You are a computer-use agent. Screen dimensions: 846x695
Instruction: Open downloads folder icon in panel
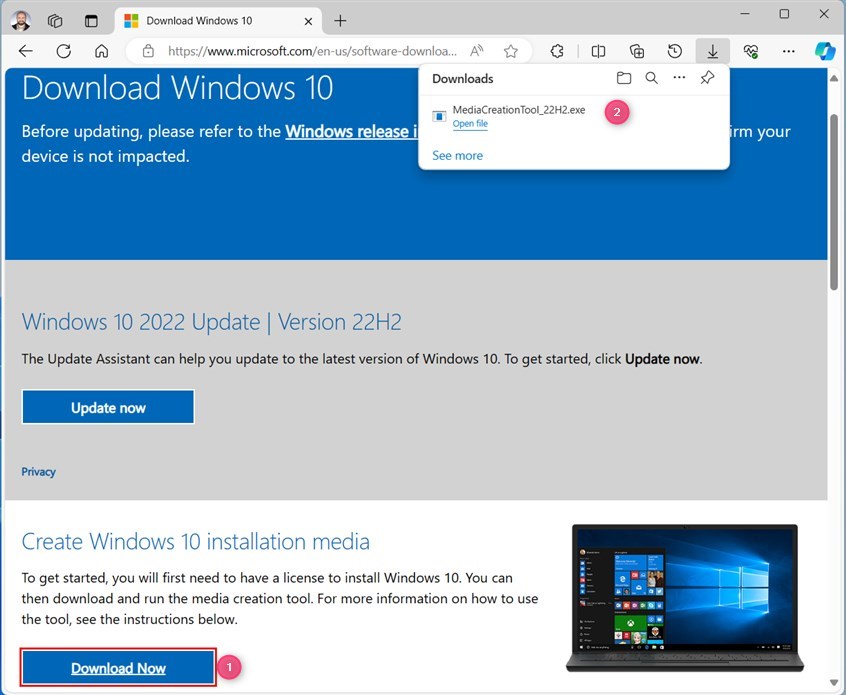(624, 78)
